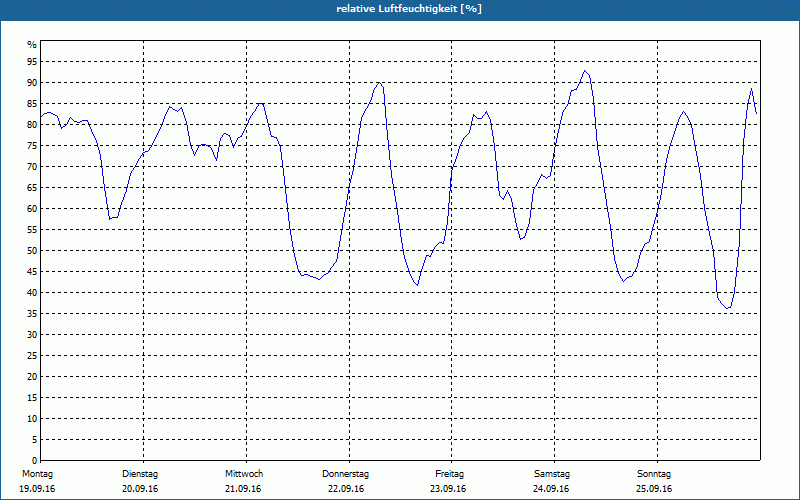Click the '15' y-axis value
Screen dimensions: 800x500
tap(32, 397)
